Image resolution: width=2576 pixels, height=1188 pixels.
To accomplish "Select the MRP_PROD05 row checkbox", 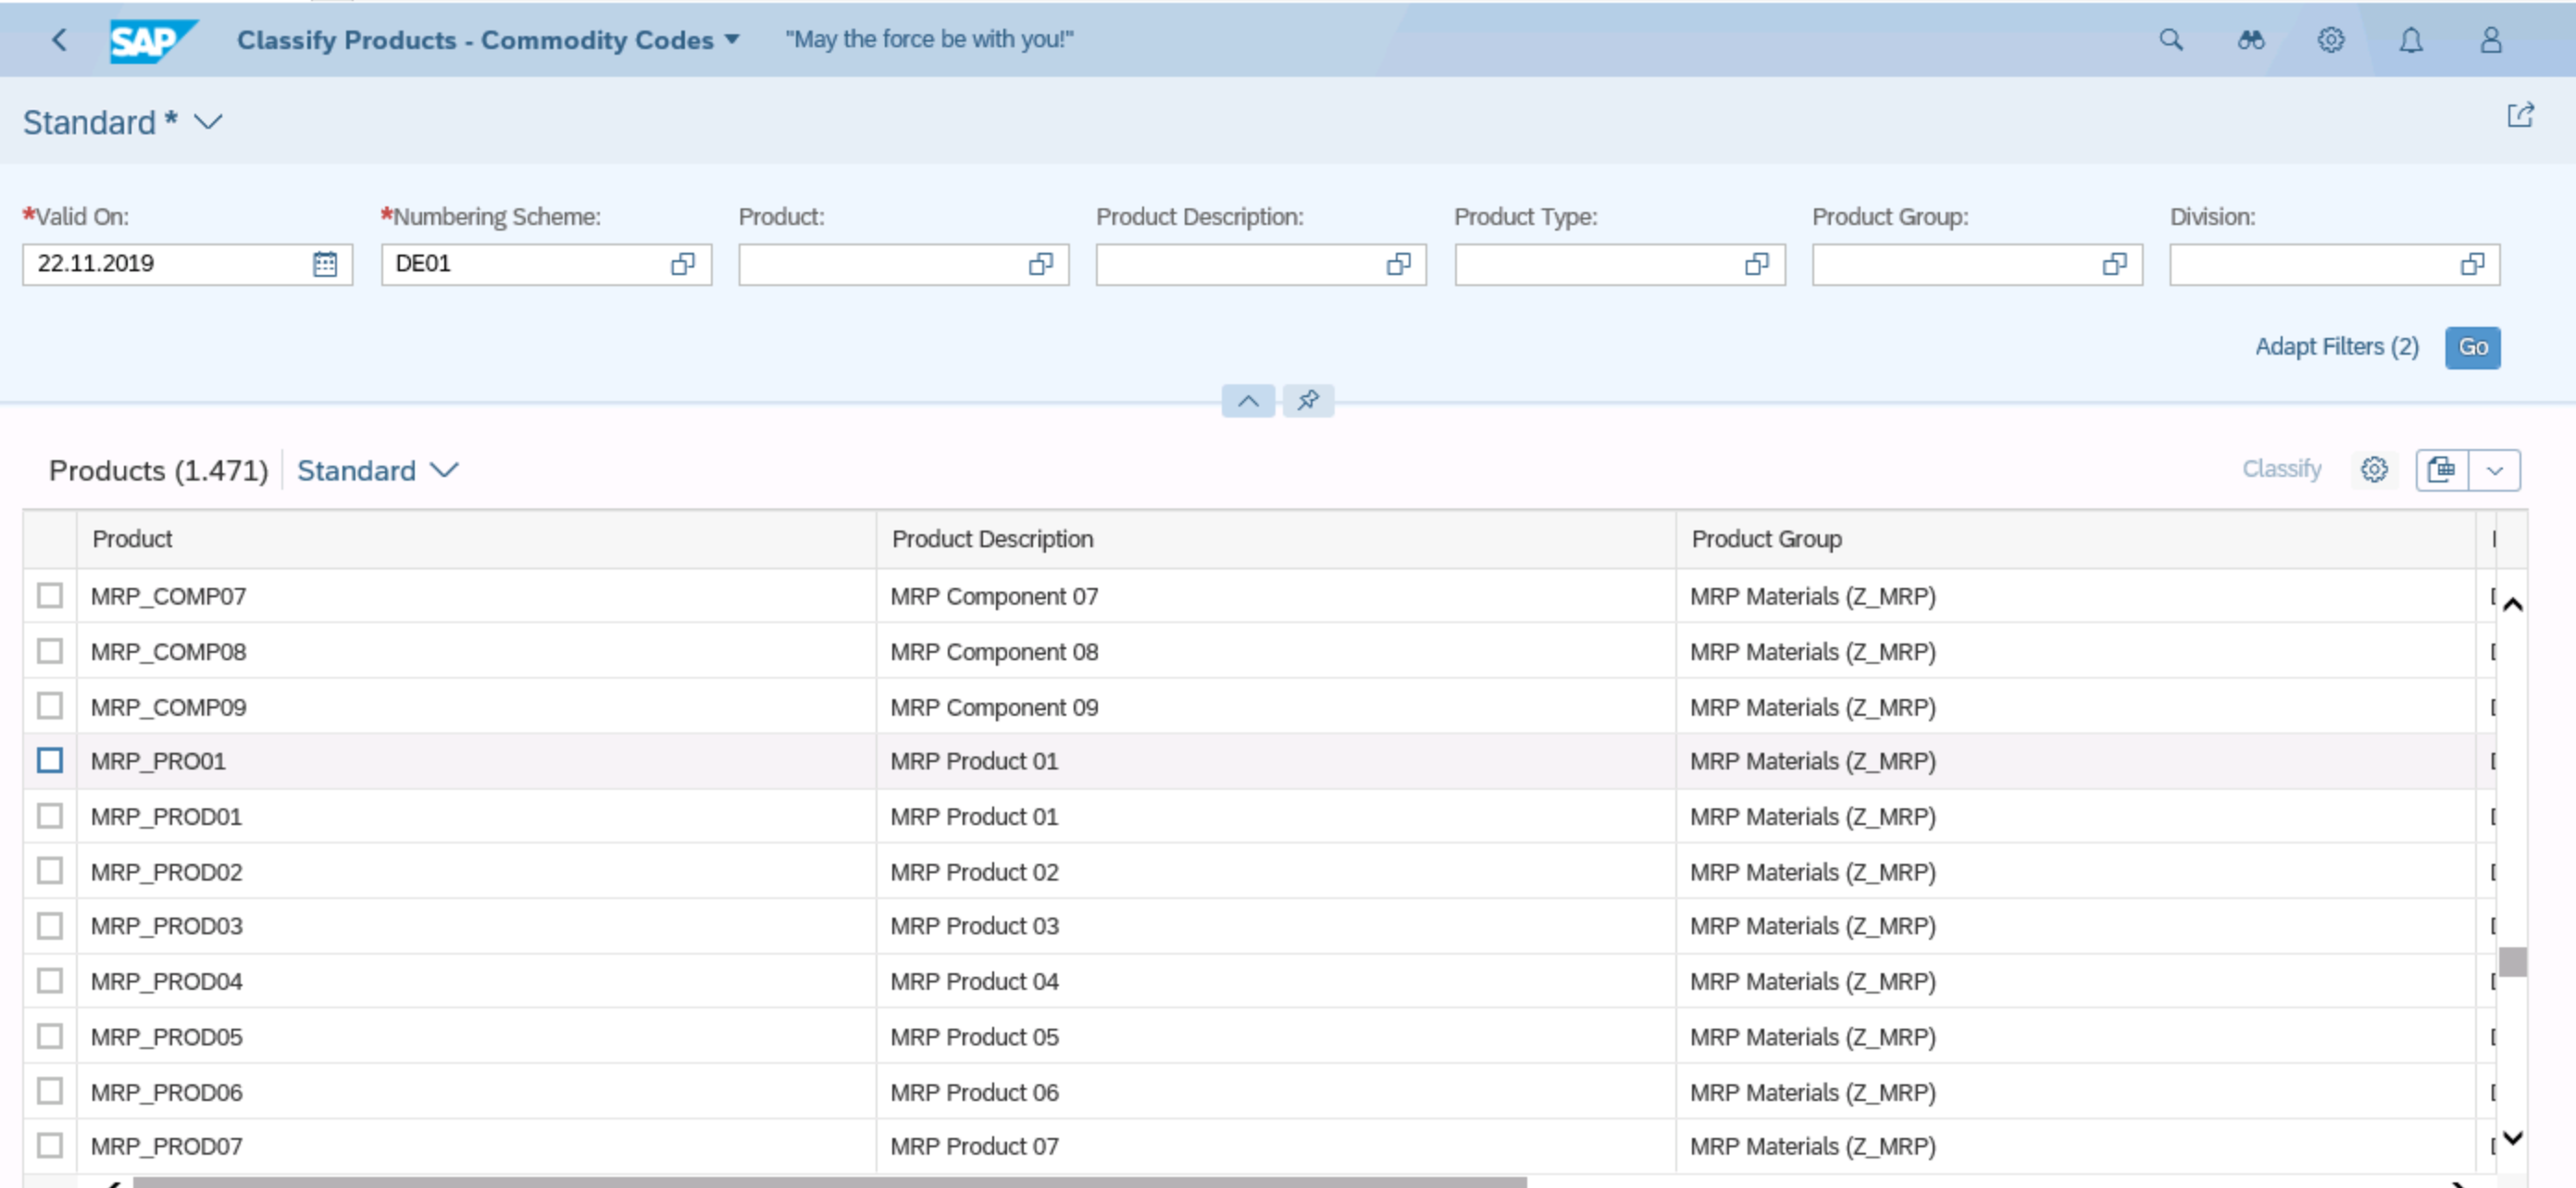I will click(50, 1036).
